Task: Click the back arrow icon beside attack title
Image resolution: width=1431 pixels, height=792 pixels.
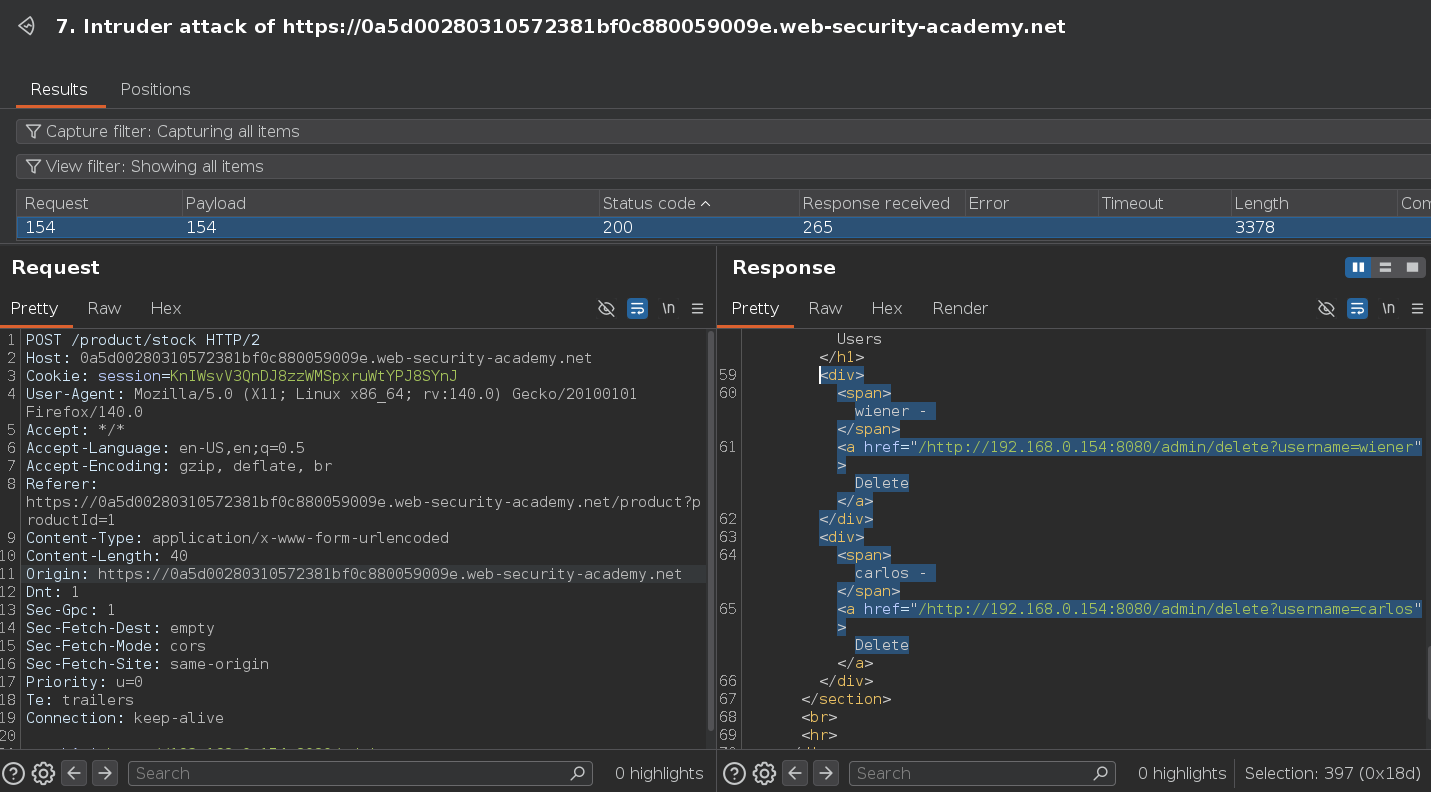Action: click(x=28, y=27)
